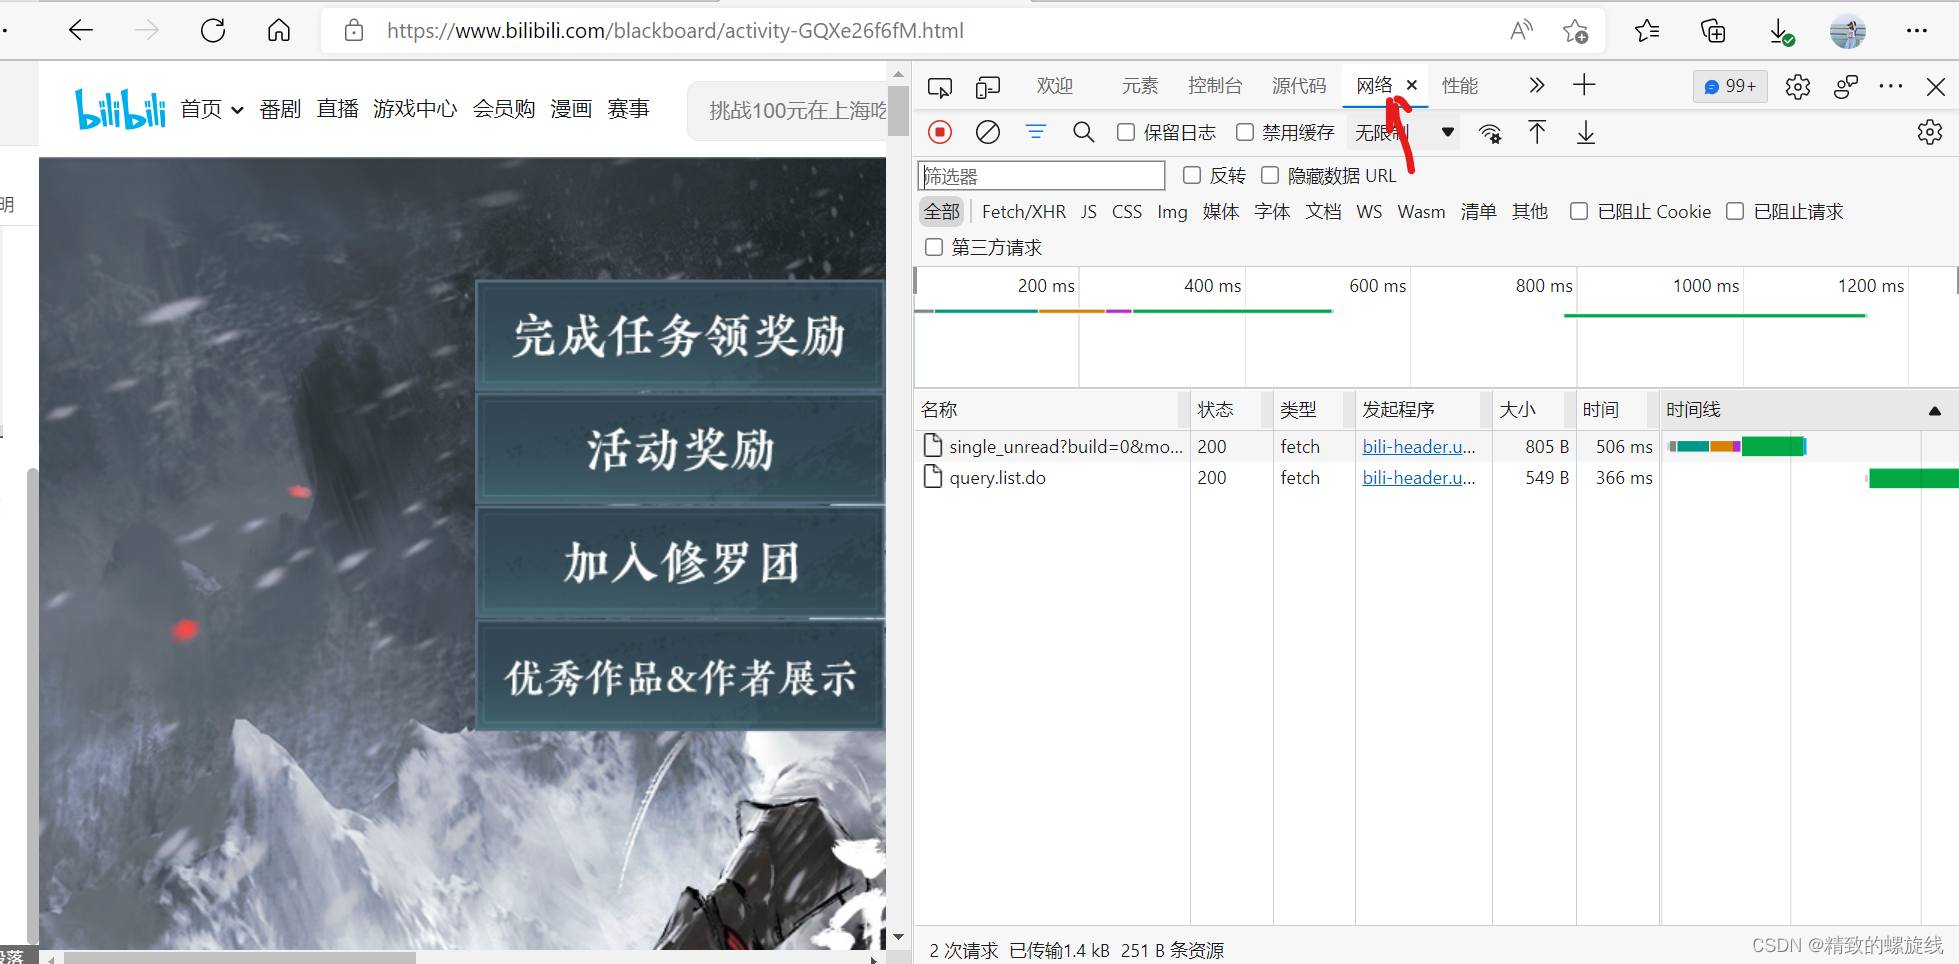Add a new DevTools tool tab
Image resolution: width=1959 pixels, height=964 pixels.
(1584, 85)
